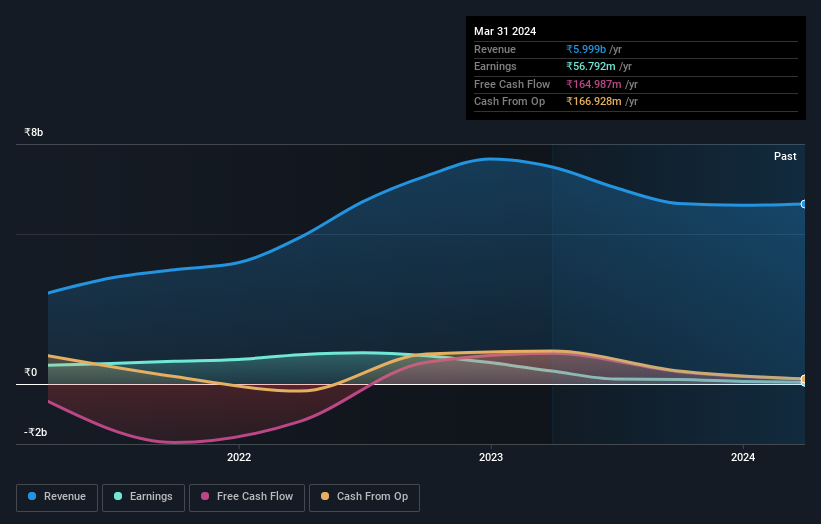
Task: Click the Revenue label in tooltip
Action: point(495,49)
